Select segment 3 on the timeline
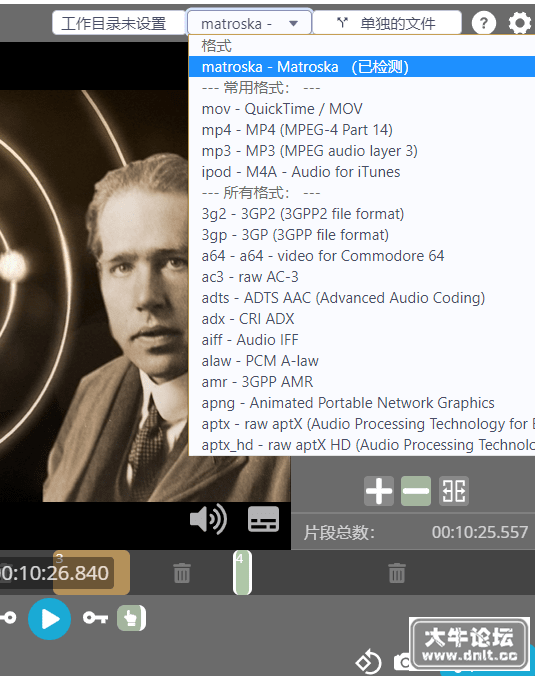This screenshot has height=676, width=535. click(x=91, y=573)
